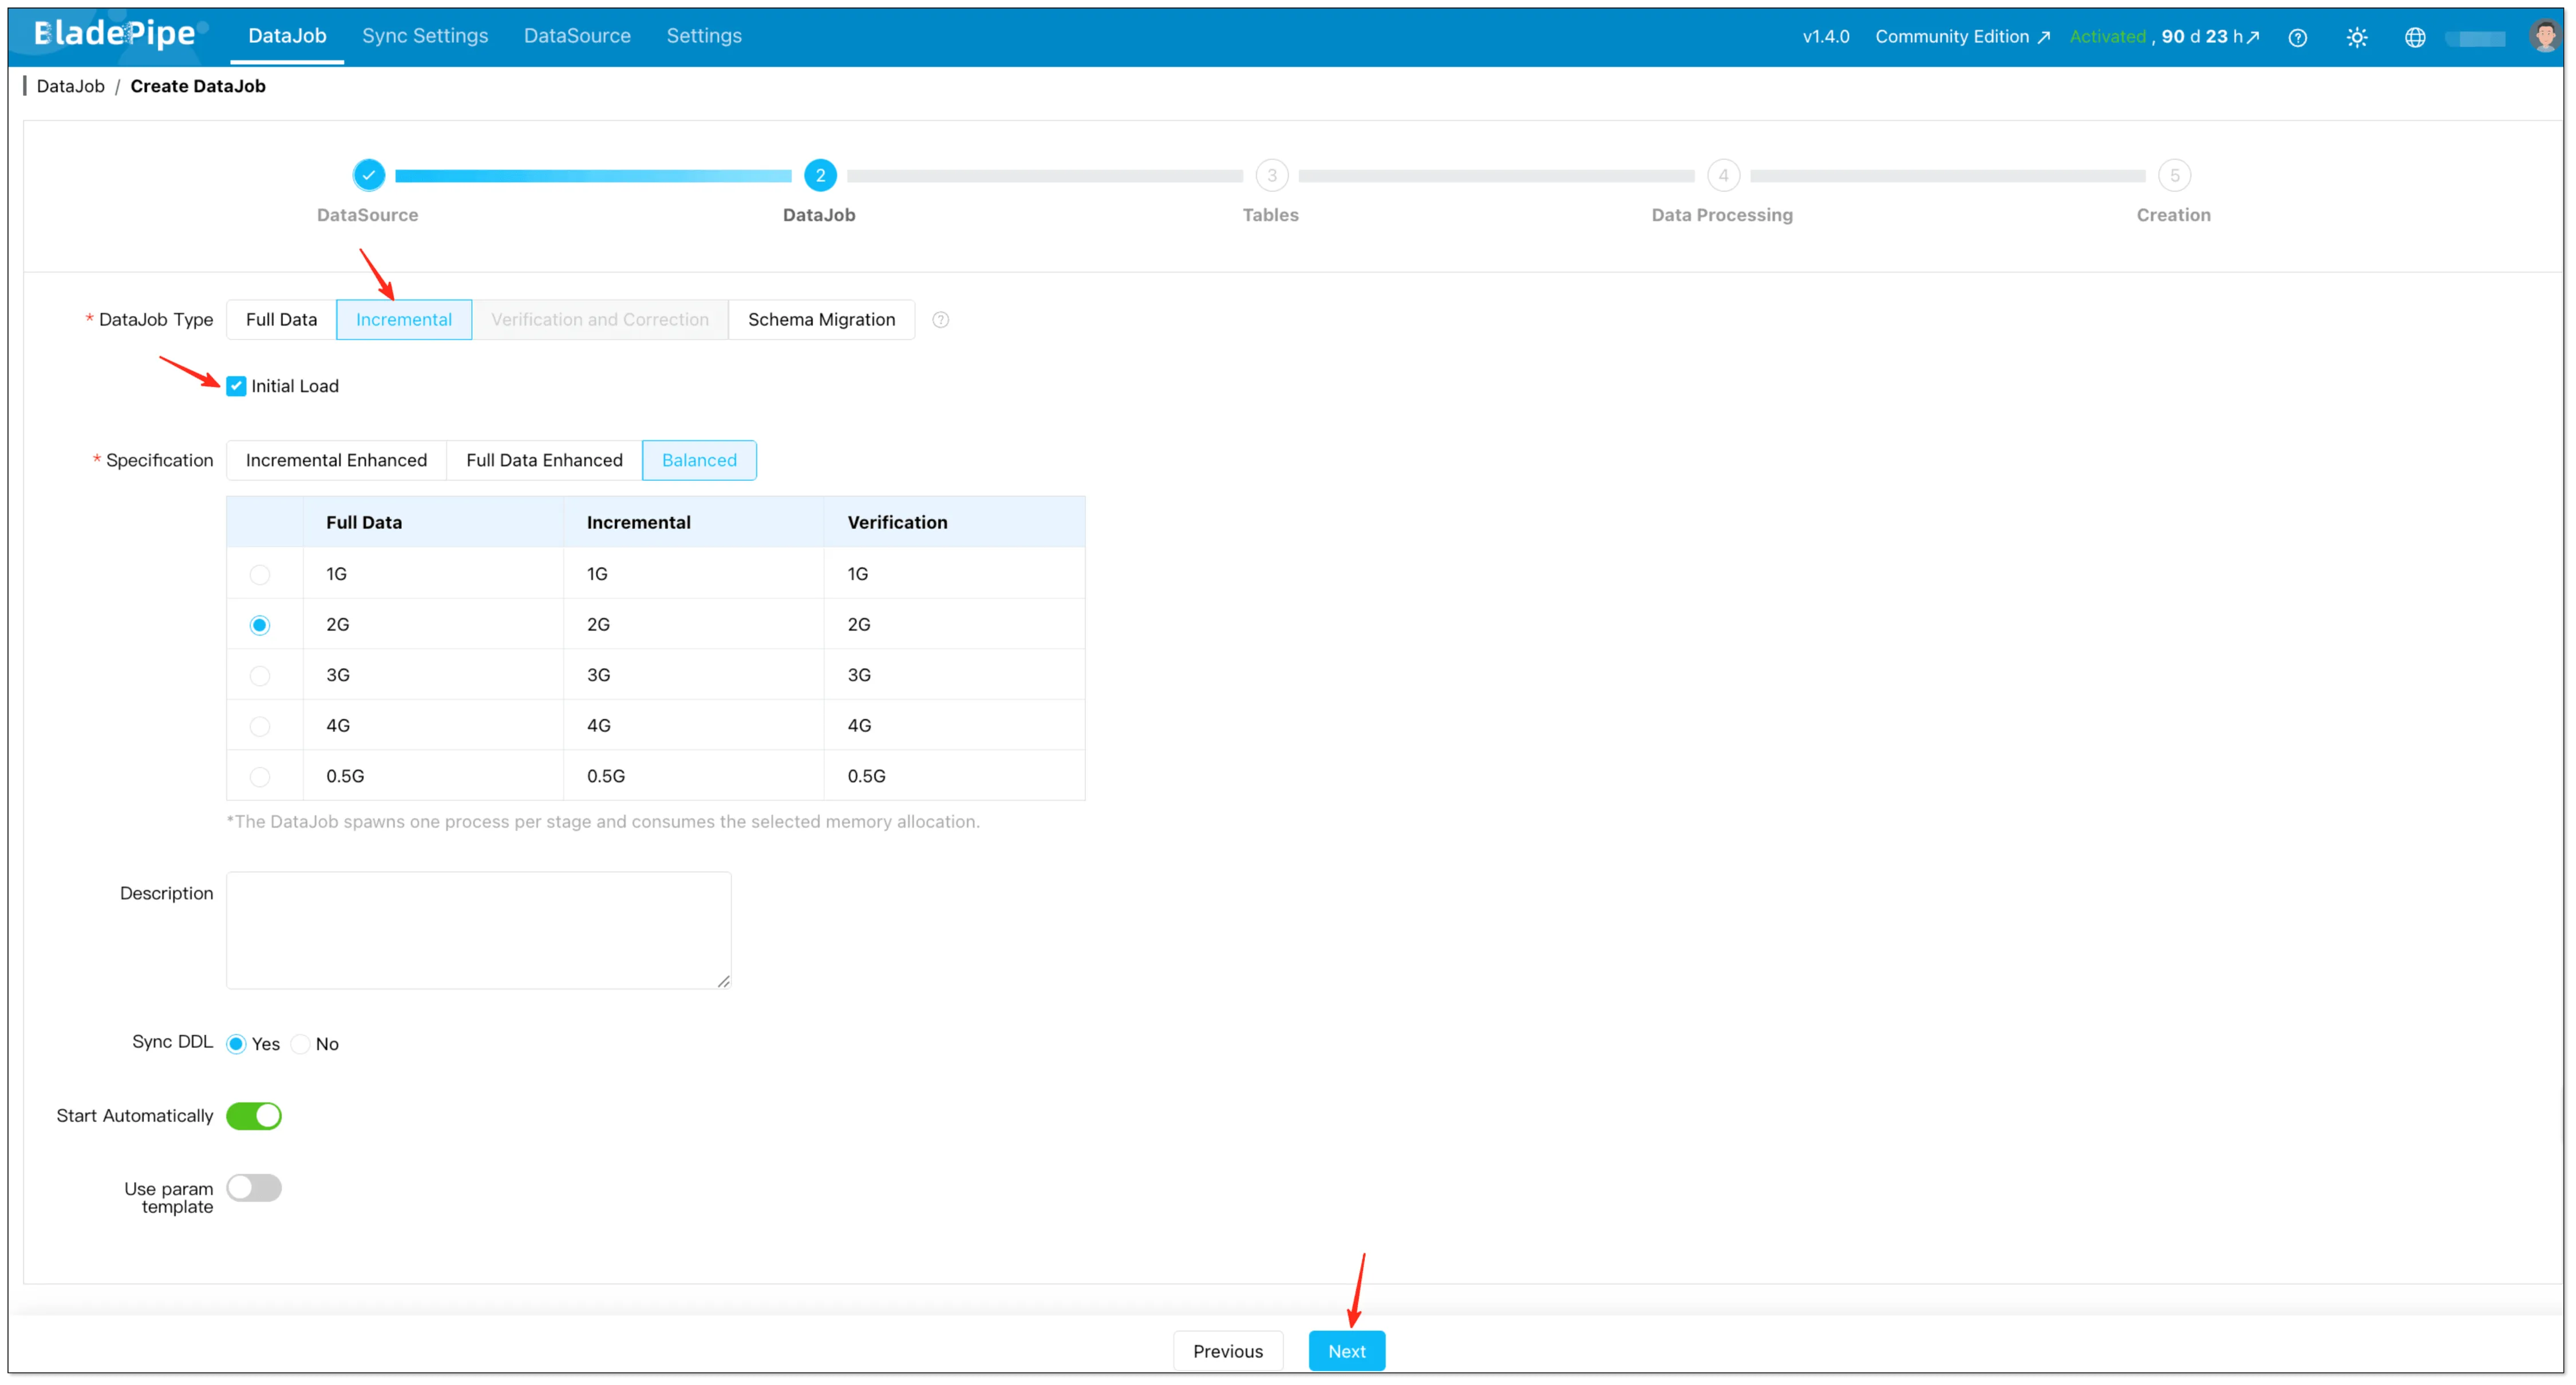
Task: Choose the 0.5G memory allocation option
Action: click(260, 776)
